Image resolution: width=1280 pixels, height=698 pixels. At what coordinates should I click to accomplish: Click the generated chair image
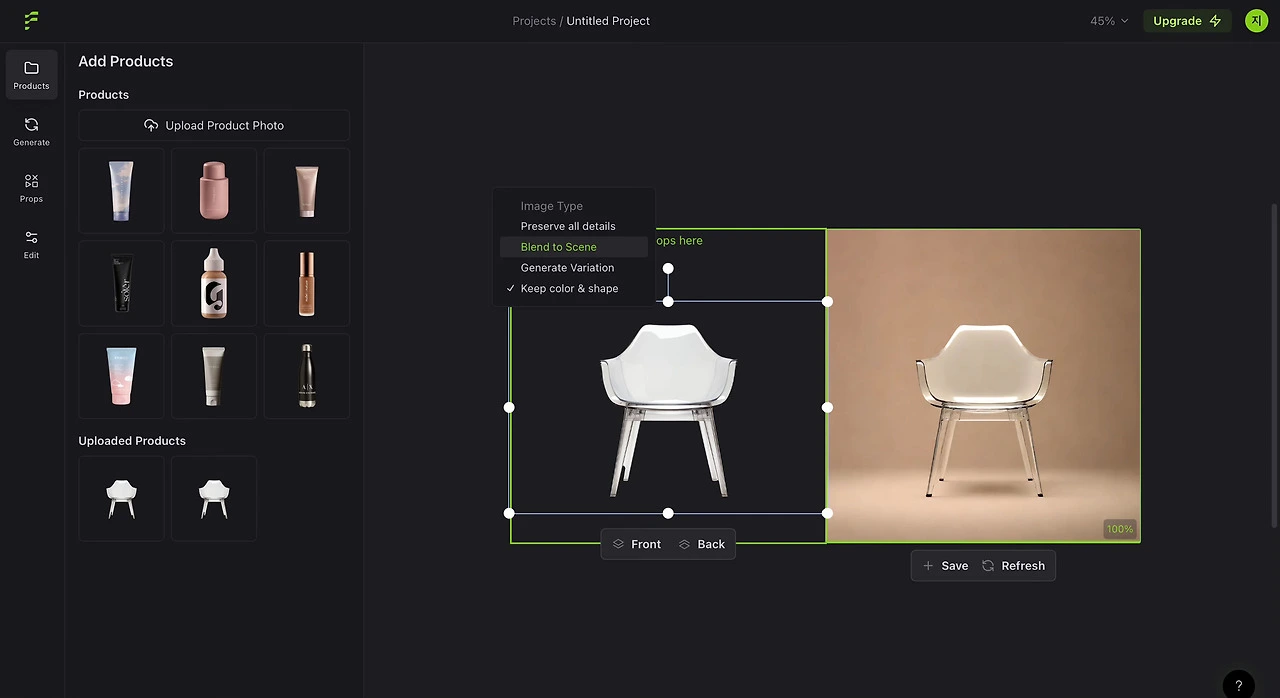[x=983, y=386]
